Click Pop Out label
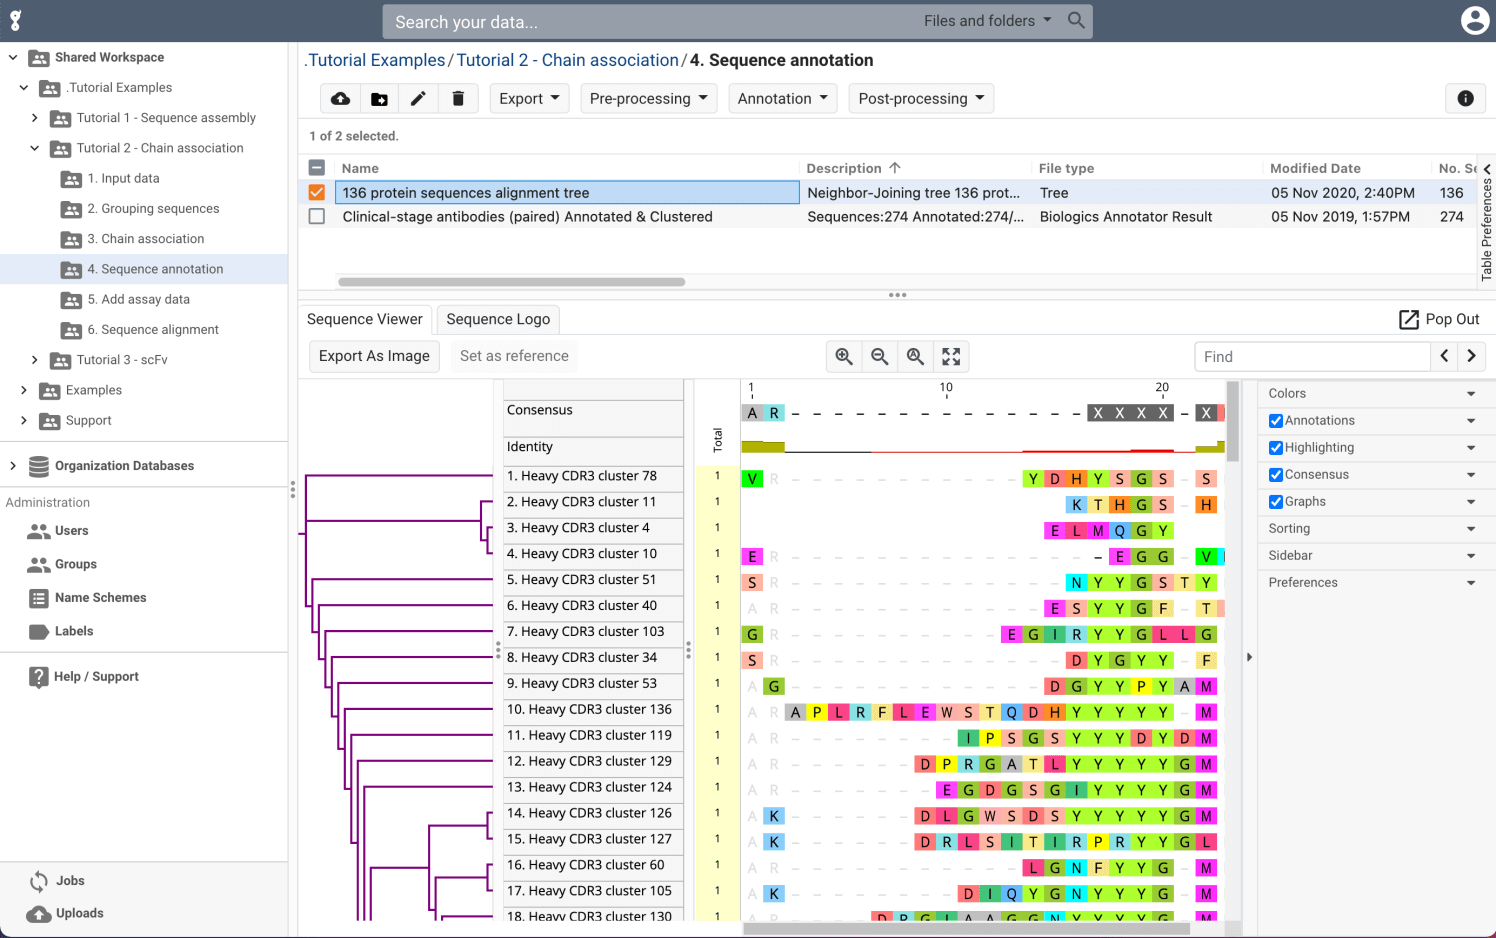Viewport: 1496px width, 938px height. 1452,319
